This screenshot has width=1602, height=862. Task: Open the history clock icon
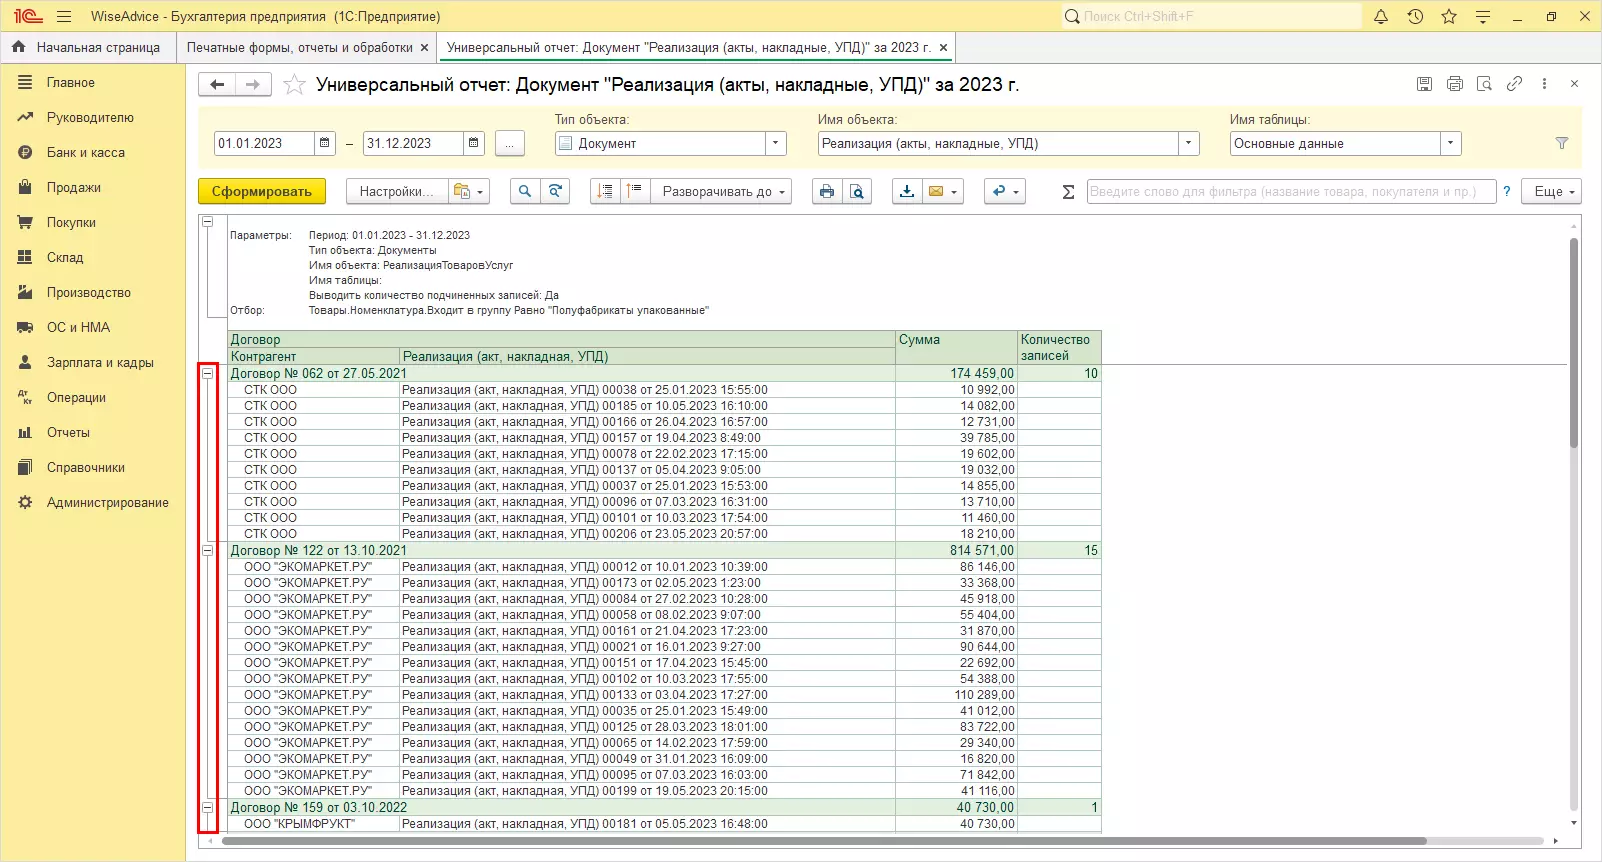point(1415,16)
